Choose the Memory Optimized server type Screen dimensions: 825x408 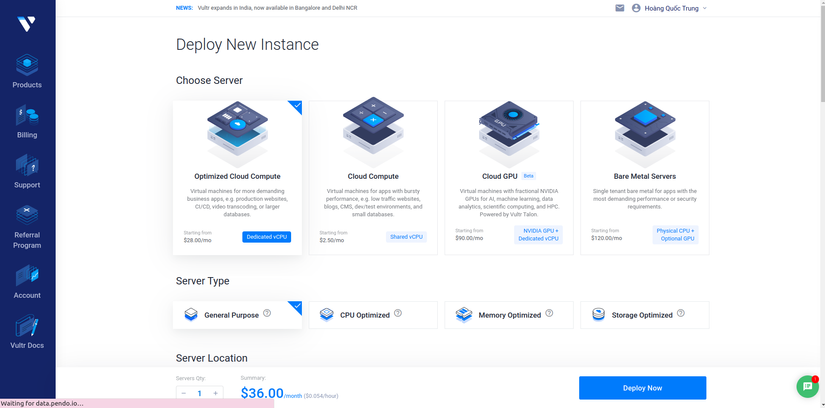click(x=509, y=315)
